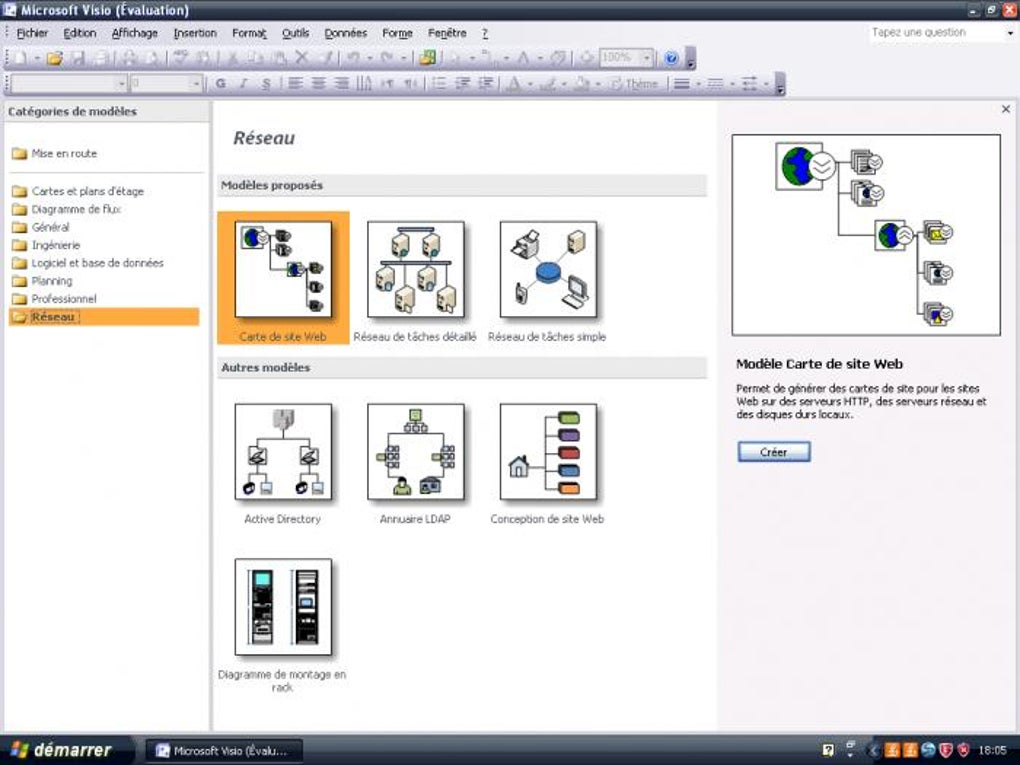1020x765 pixels.
Task: Select the Text tool A icon
Action: point(522,58)
